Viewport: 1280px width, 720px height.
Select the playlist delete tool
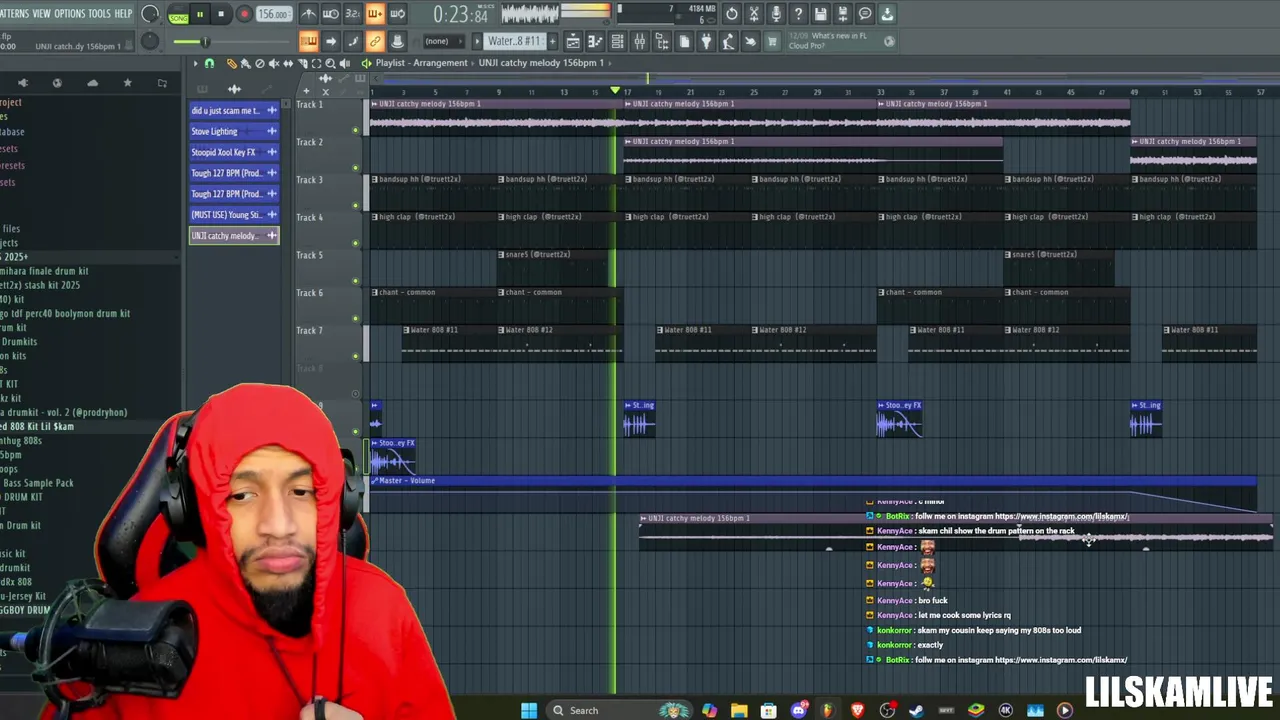[x=260, y=63]
